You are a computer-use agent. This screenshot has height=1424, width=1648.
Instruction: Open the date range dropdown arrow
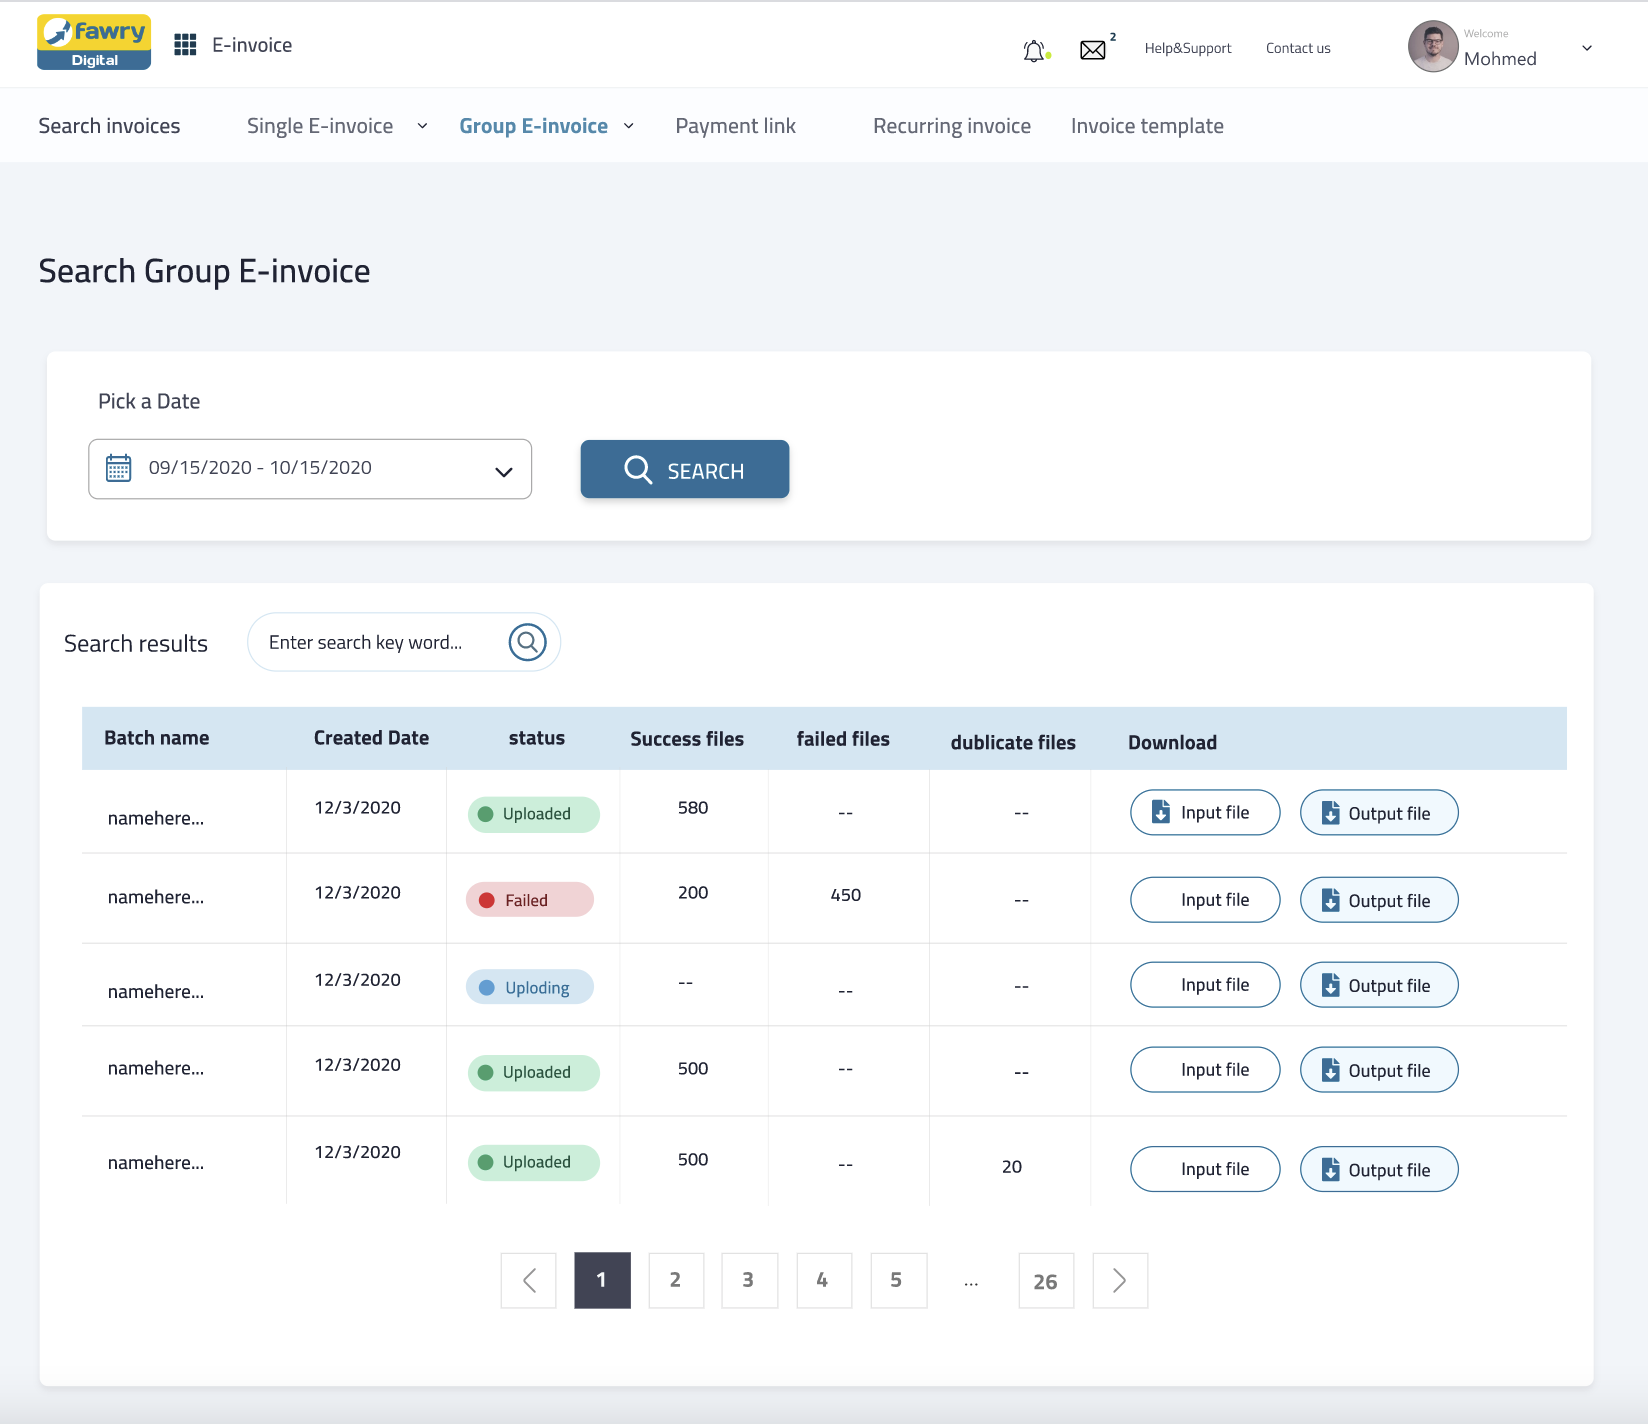504,472
